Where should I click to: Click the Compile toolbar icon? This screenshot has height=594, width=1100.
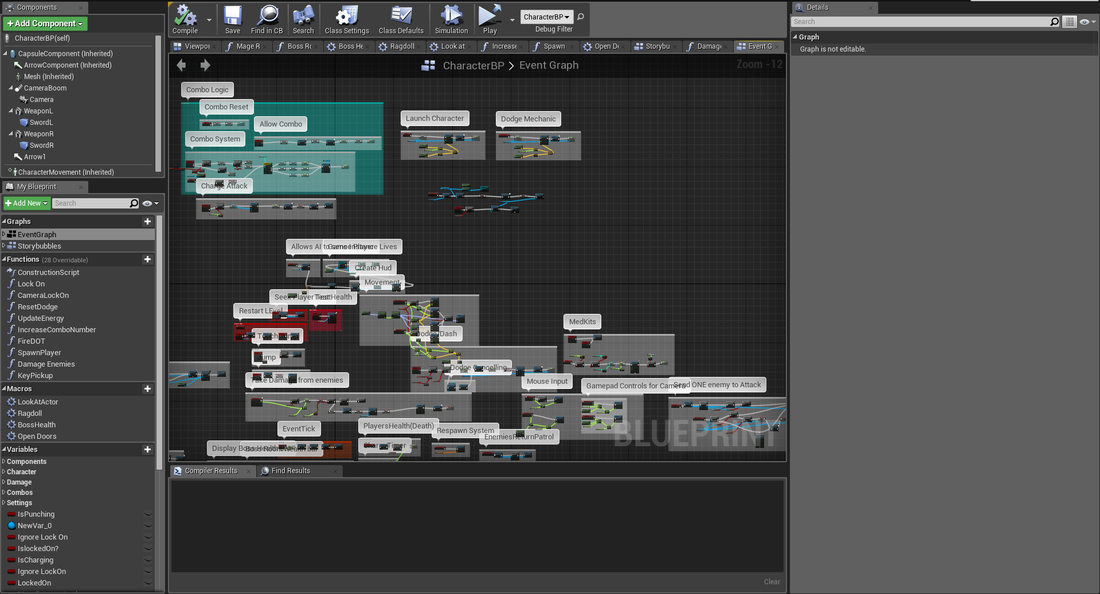pyautogui.click(x=185, y=16)
